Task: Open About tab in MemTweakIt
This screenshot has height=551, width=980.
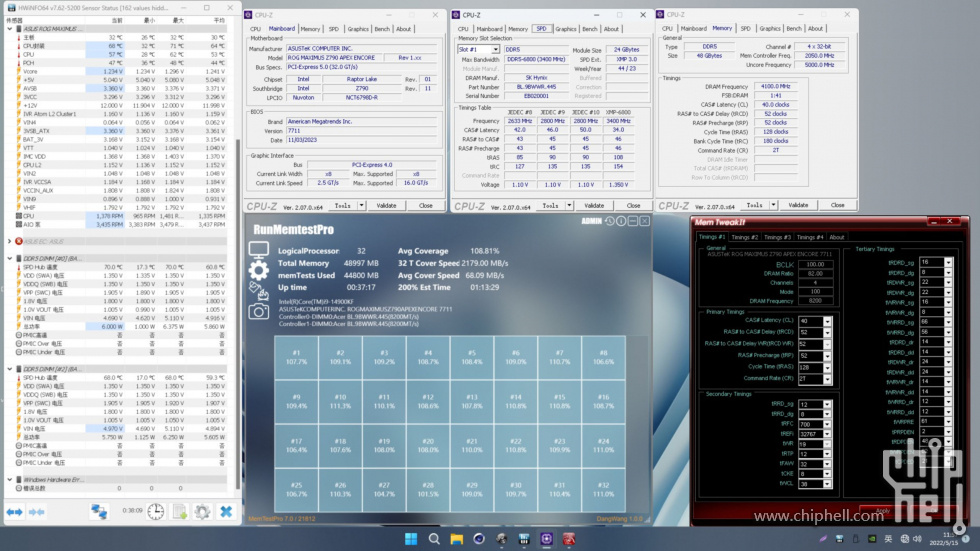Action: pos(837,237)
